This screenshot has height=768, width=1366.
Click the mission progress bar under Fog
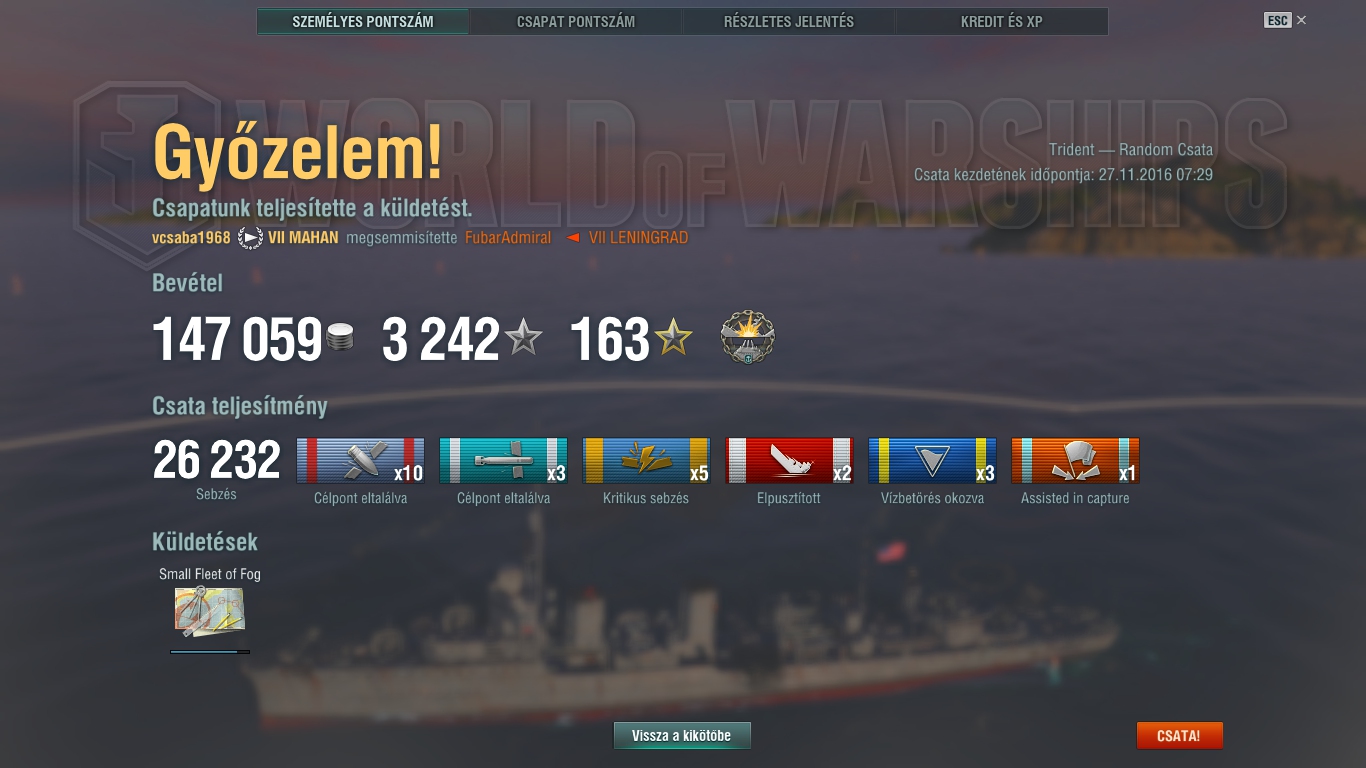pos(210,652)
